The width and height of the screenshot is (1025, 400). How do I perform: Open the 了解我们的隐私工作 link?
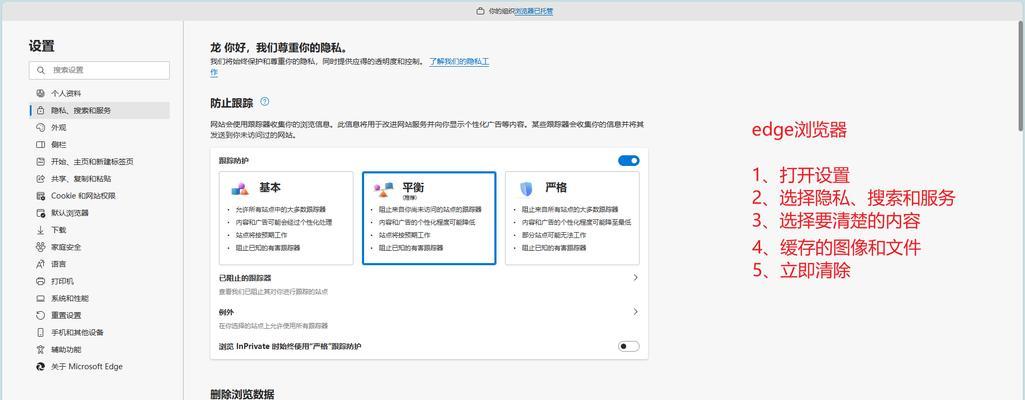coord(460,61)
